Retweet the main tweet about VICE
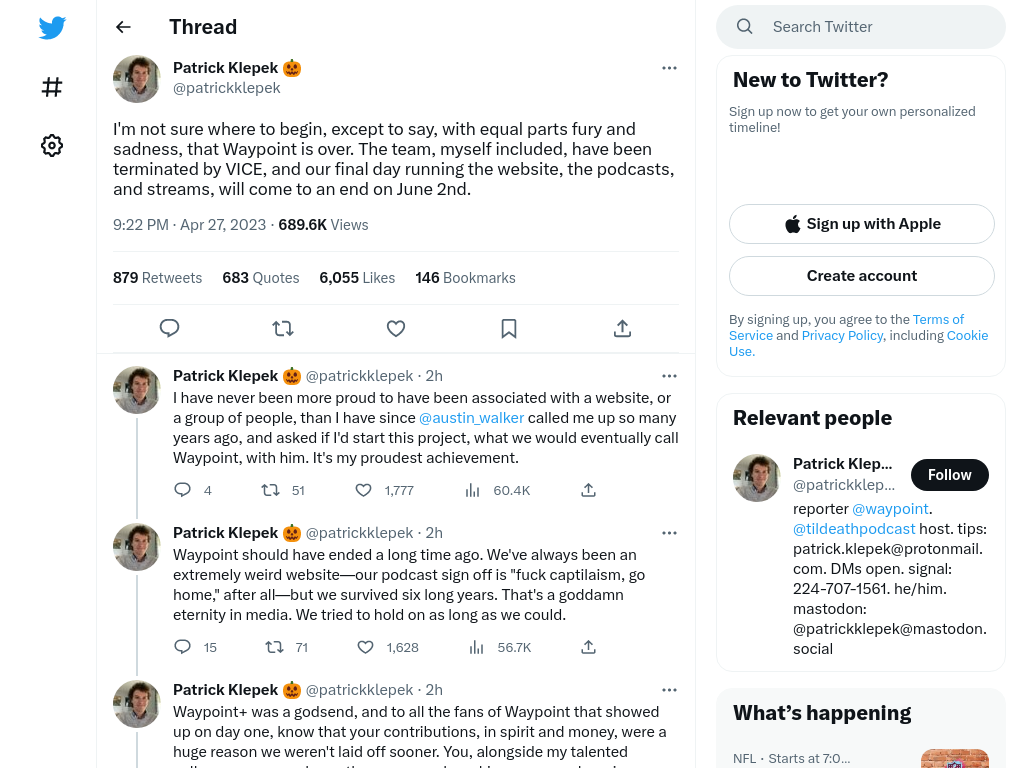This screenshot has height=768, width=1024. click(283, 328)
